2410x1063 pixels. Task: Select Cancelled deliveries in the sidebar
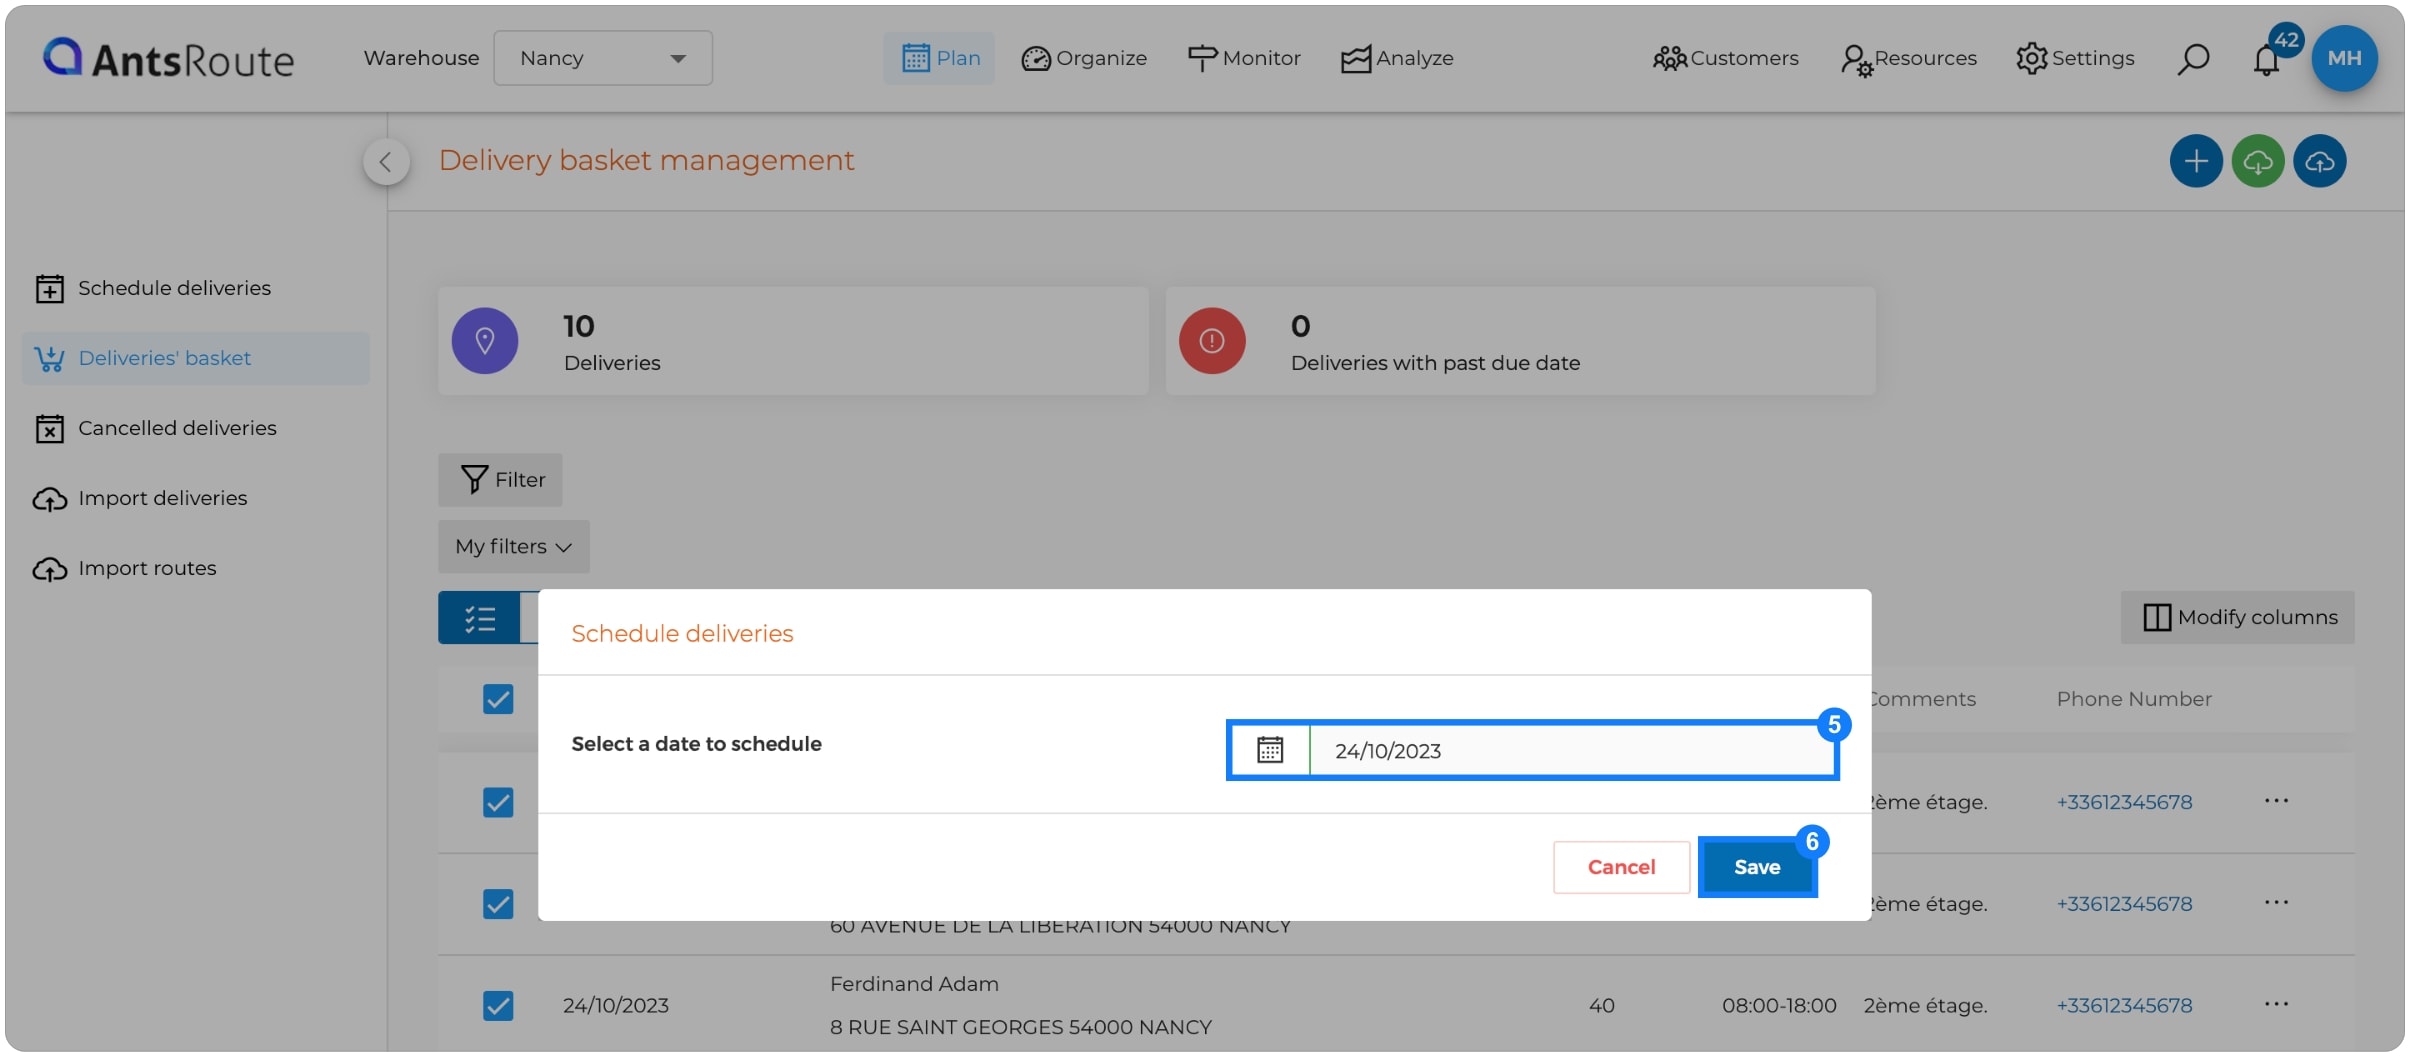pyautogui.click(x=177, y=428)
